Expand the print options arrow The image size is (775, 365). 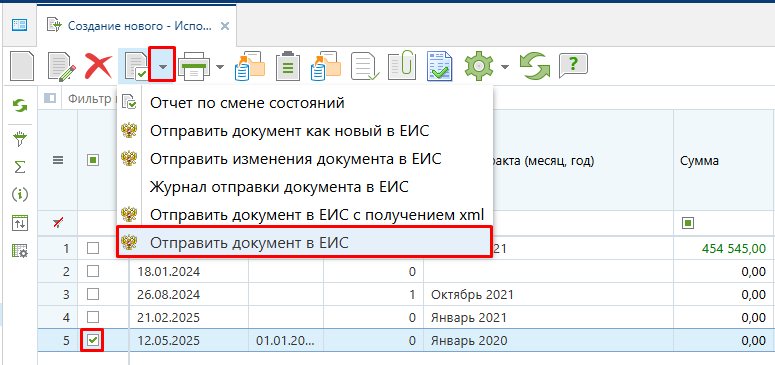tap(219, 66)
